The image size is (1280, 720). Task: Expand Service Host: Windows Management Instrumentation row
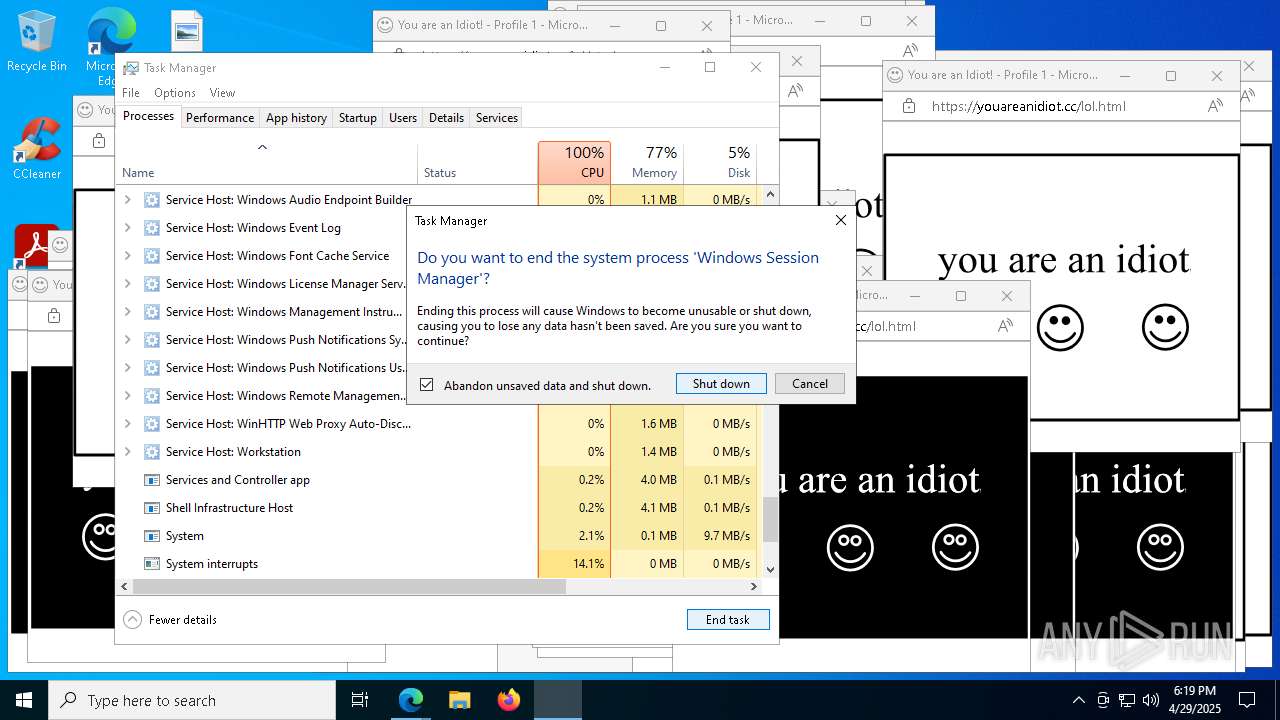127,312
